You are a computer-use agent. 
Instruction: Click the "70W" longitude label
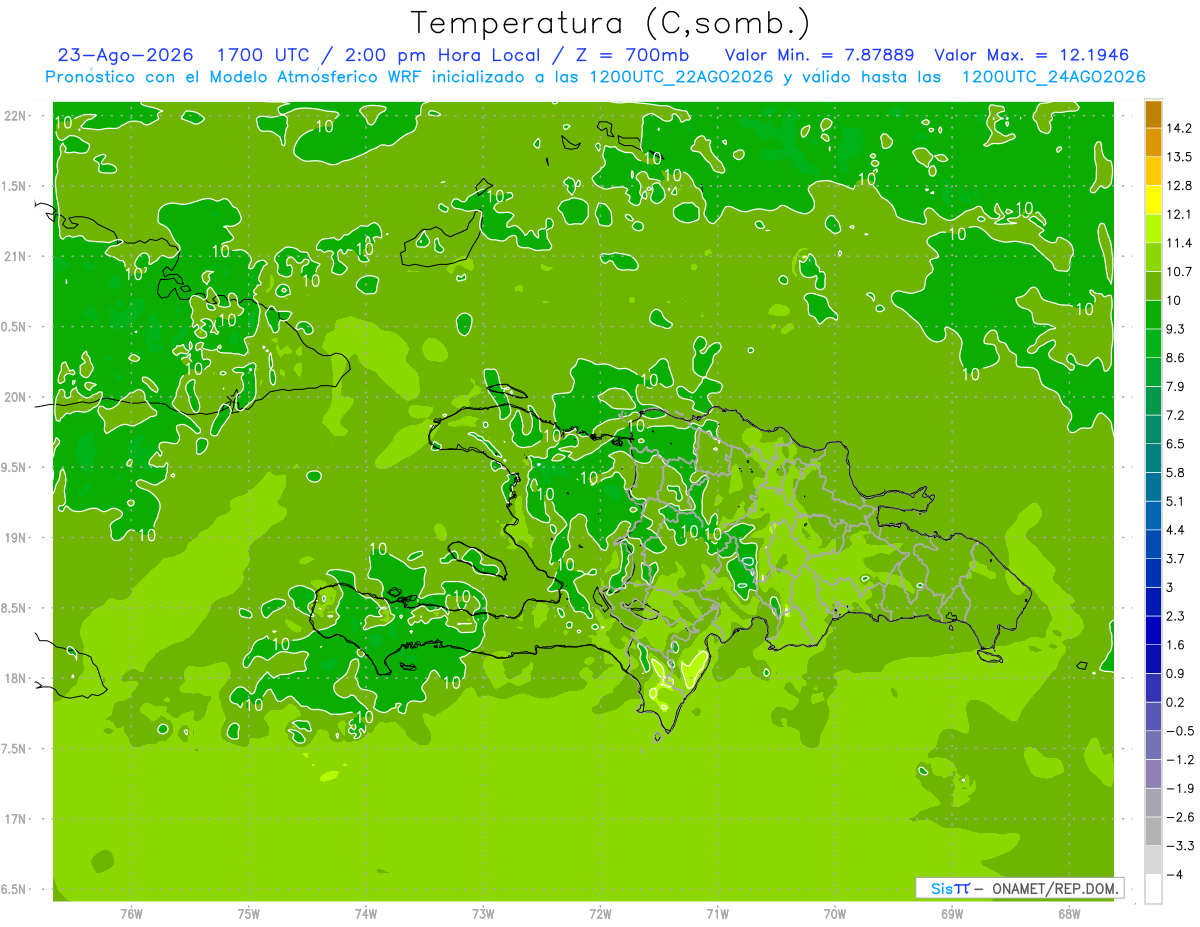[835, 914]
